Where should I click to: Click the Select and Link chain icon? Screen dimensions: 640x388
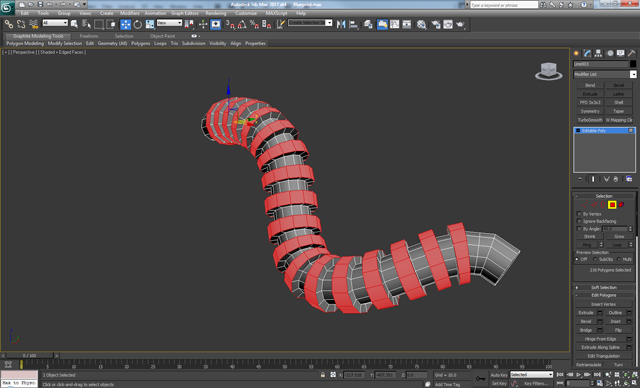pos(8,24)
